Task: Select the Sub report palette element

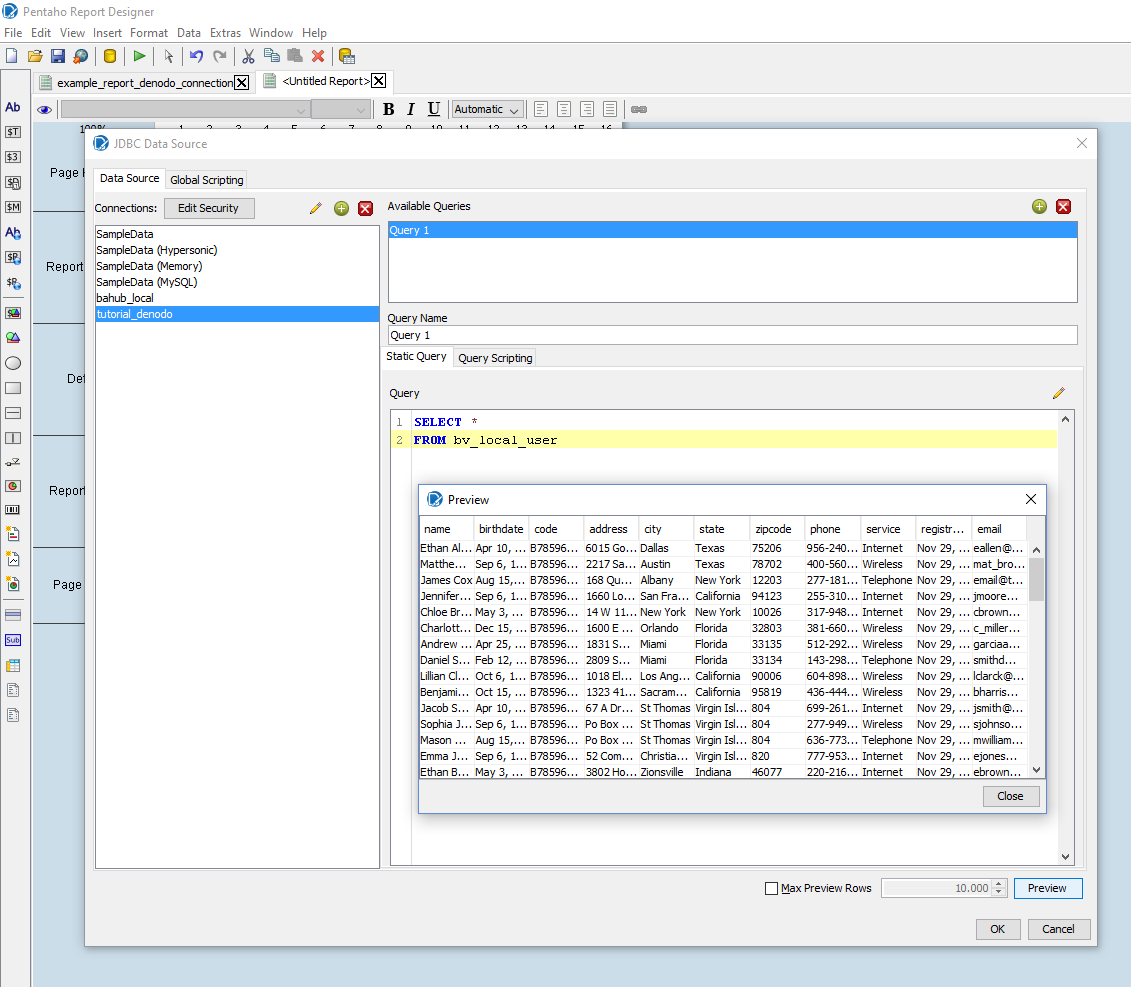Action: point(13,640)
